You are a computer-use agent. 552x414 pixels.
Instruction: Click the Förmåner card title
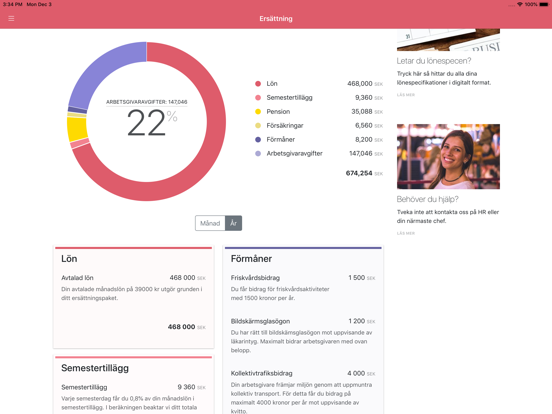tap(251, 259)
